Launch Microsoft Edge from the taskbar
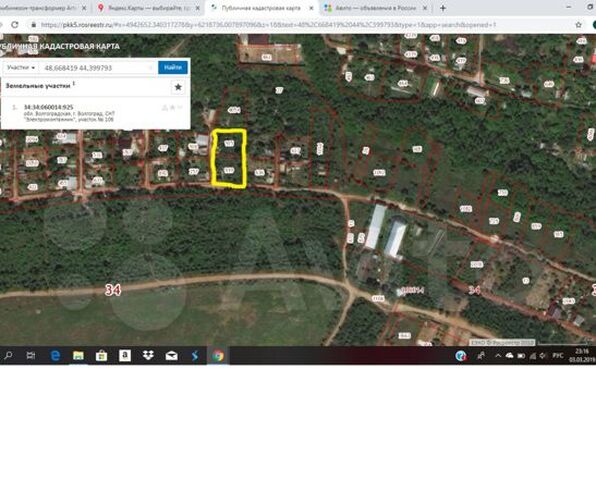 [x=55, y=355]
